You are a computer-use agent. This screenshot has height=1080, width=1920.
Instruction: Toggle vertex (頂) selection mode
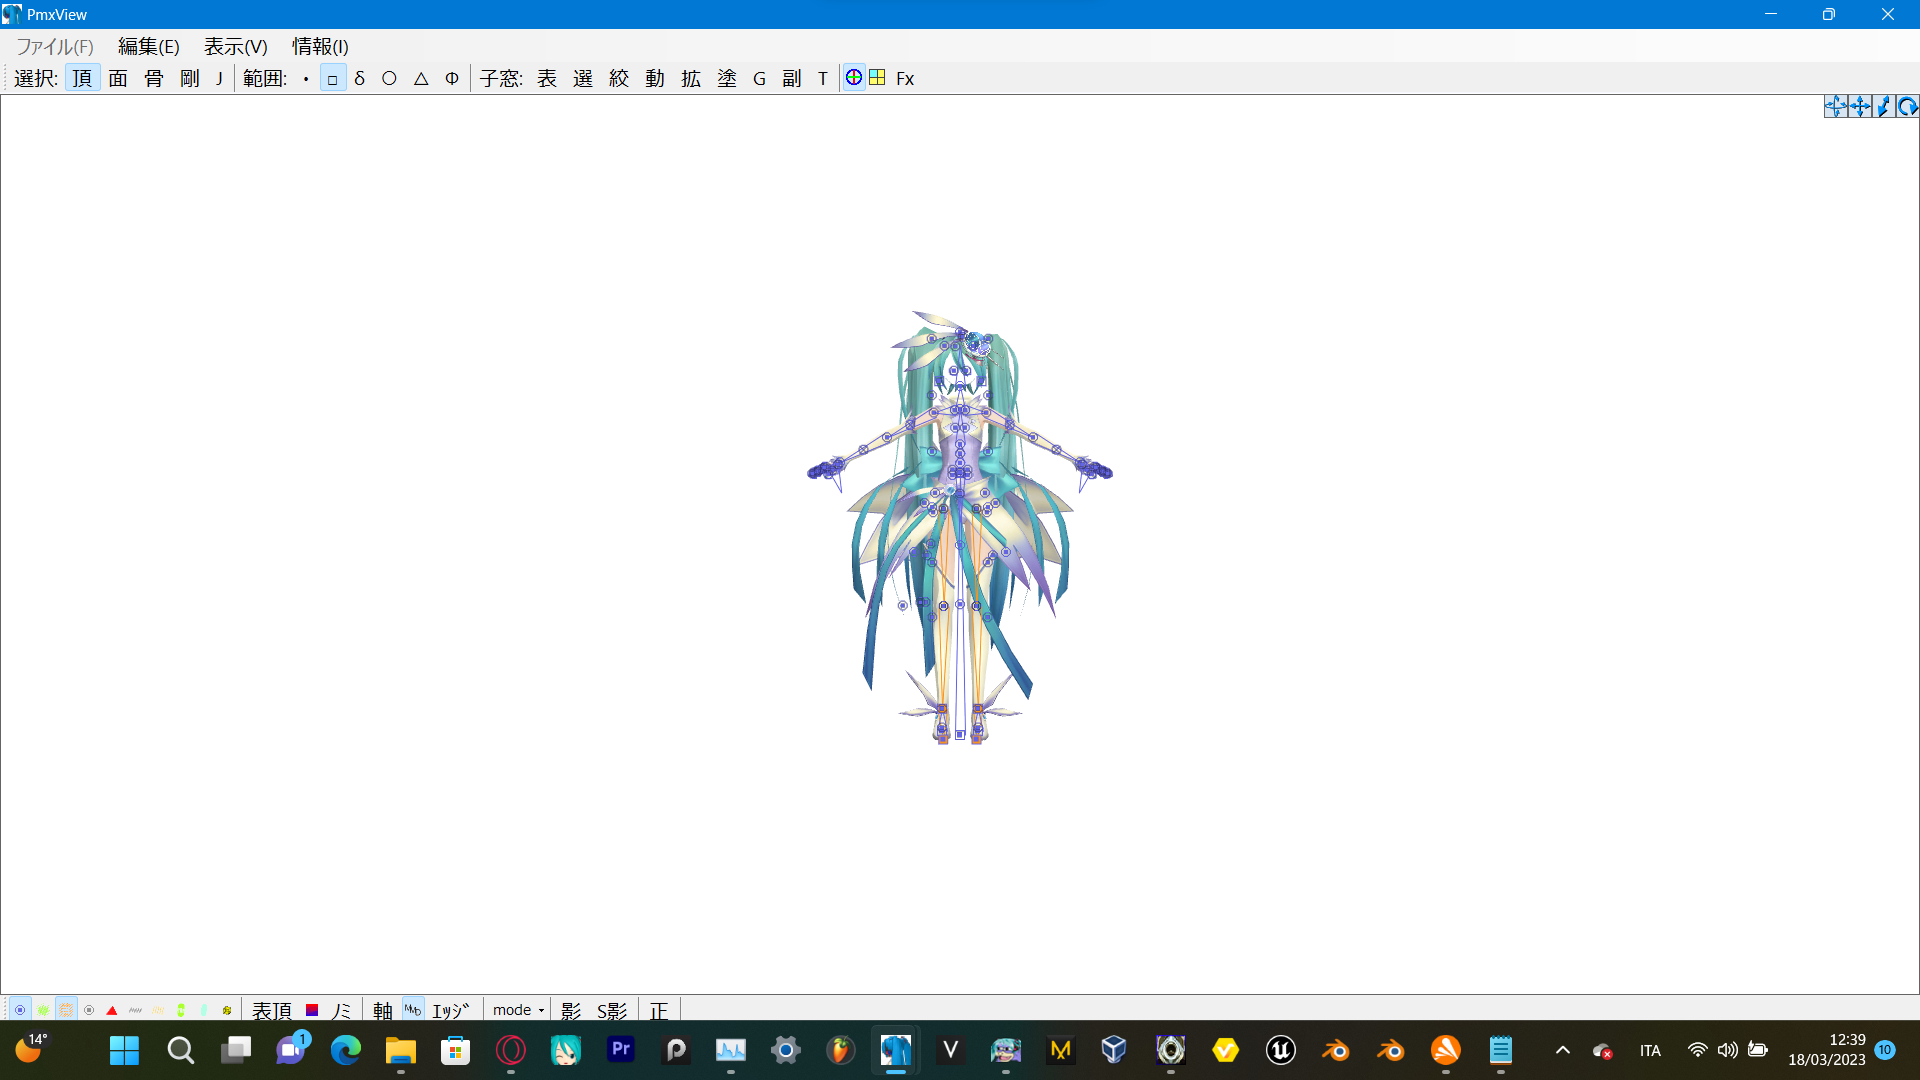82,78
